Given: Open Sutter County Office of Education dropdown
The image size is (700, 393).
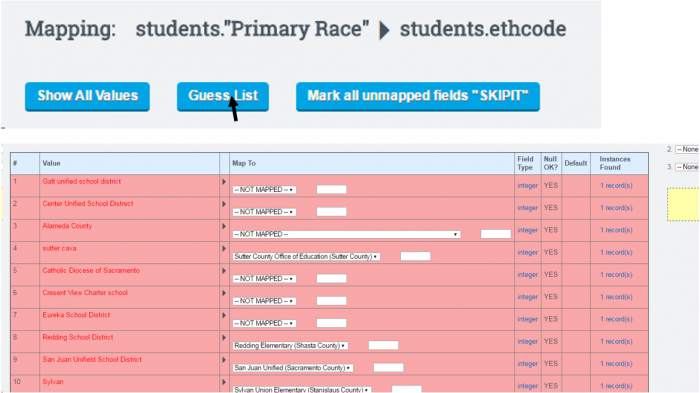Looking at the screenshot, I should click(306, 256).
